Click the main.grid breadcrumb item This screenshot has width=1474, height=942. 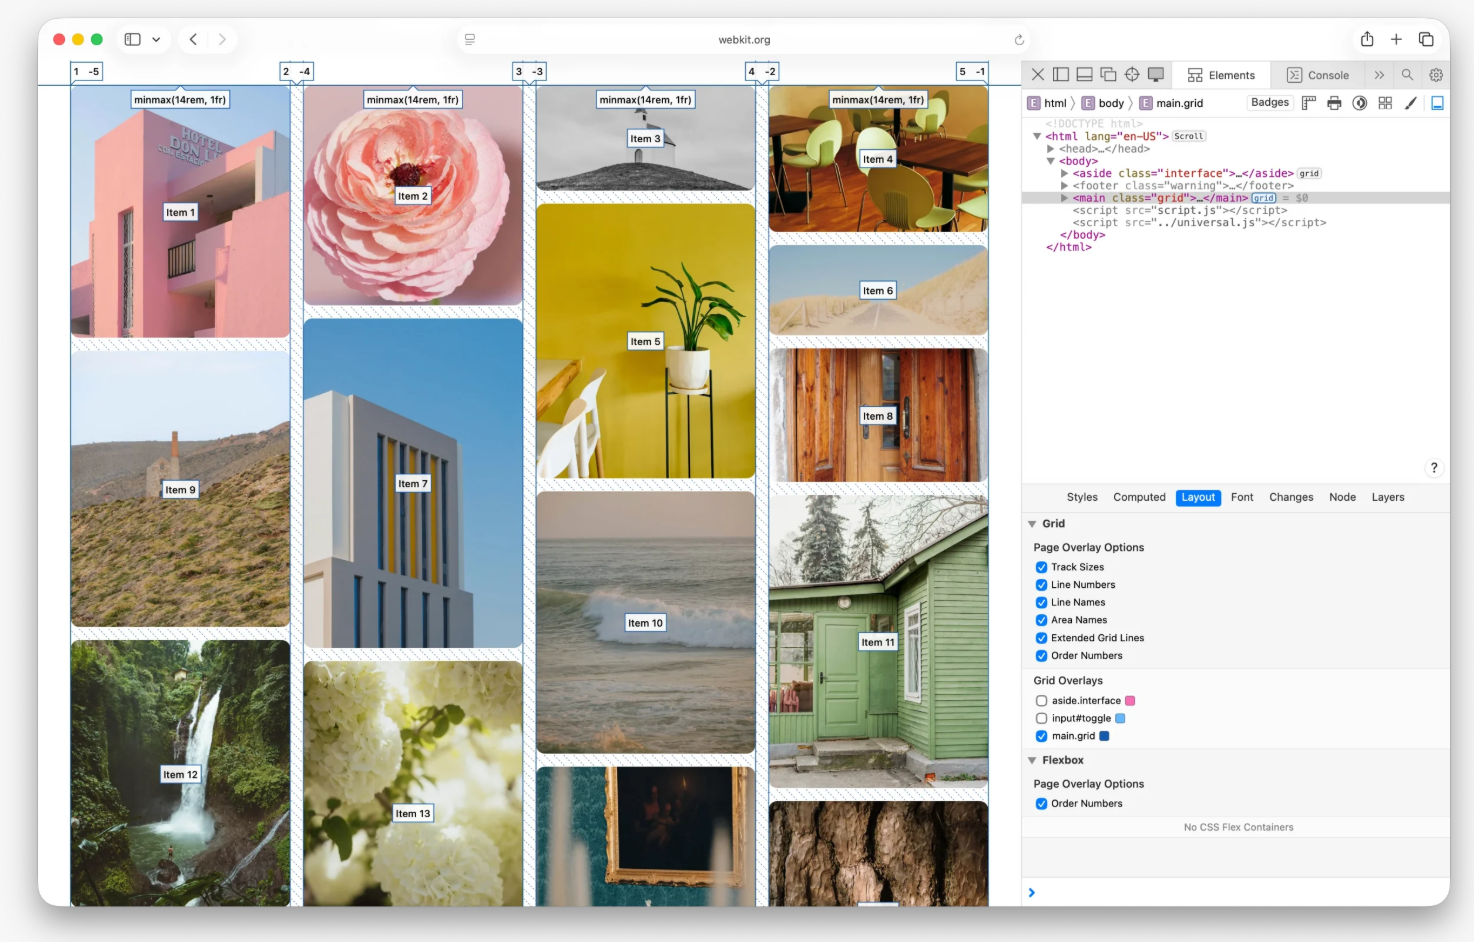pyautogui.click(x=1172, y=103)
